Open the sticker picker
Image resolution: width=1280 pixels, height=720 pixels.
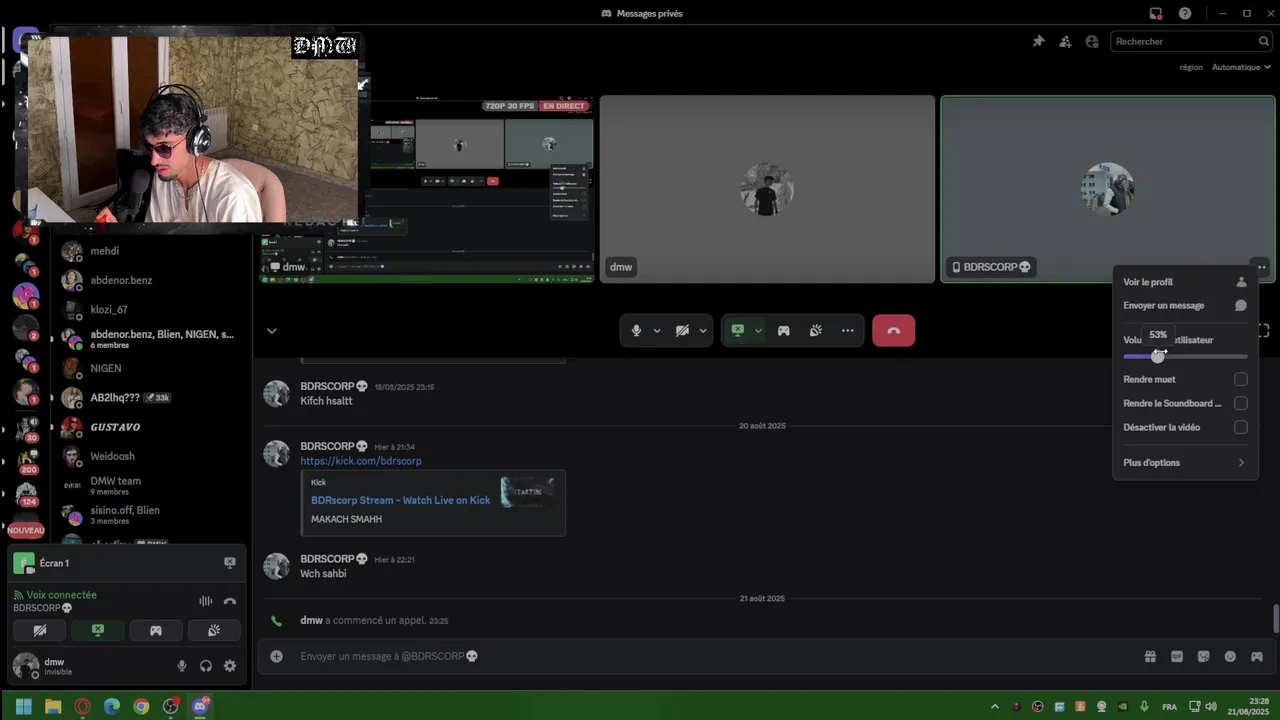[x=1203, y=656]
